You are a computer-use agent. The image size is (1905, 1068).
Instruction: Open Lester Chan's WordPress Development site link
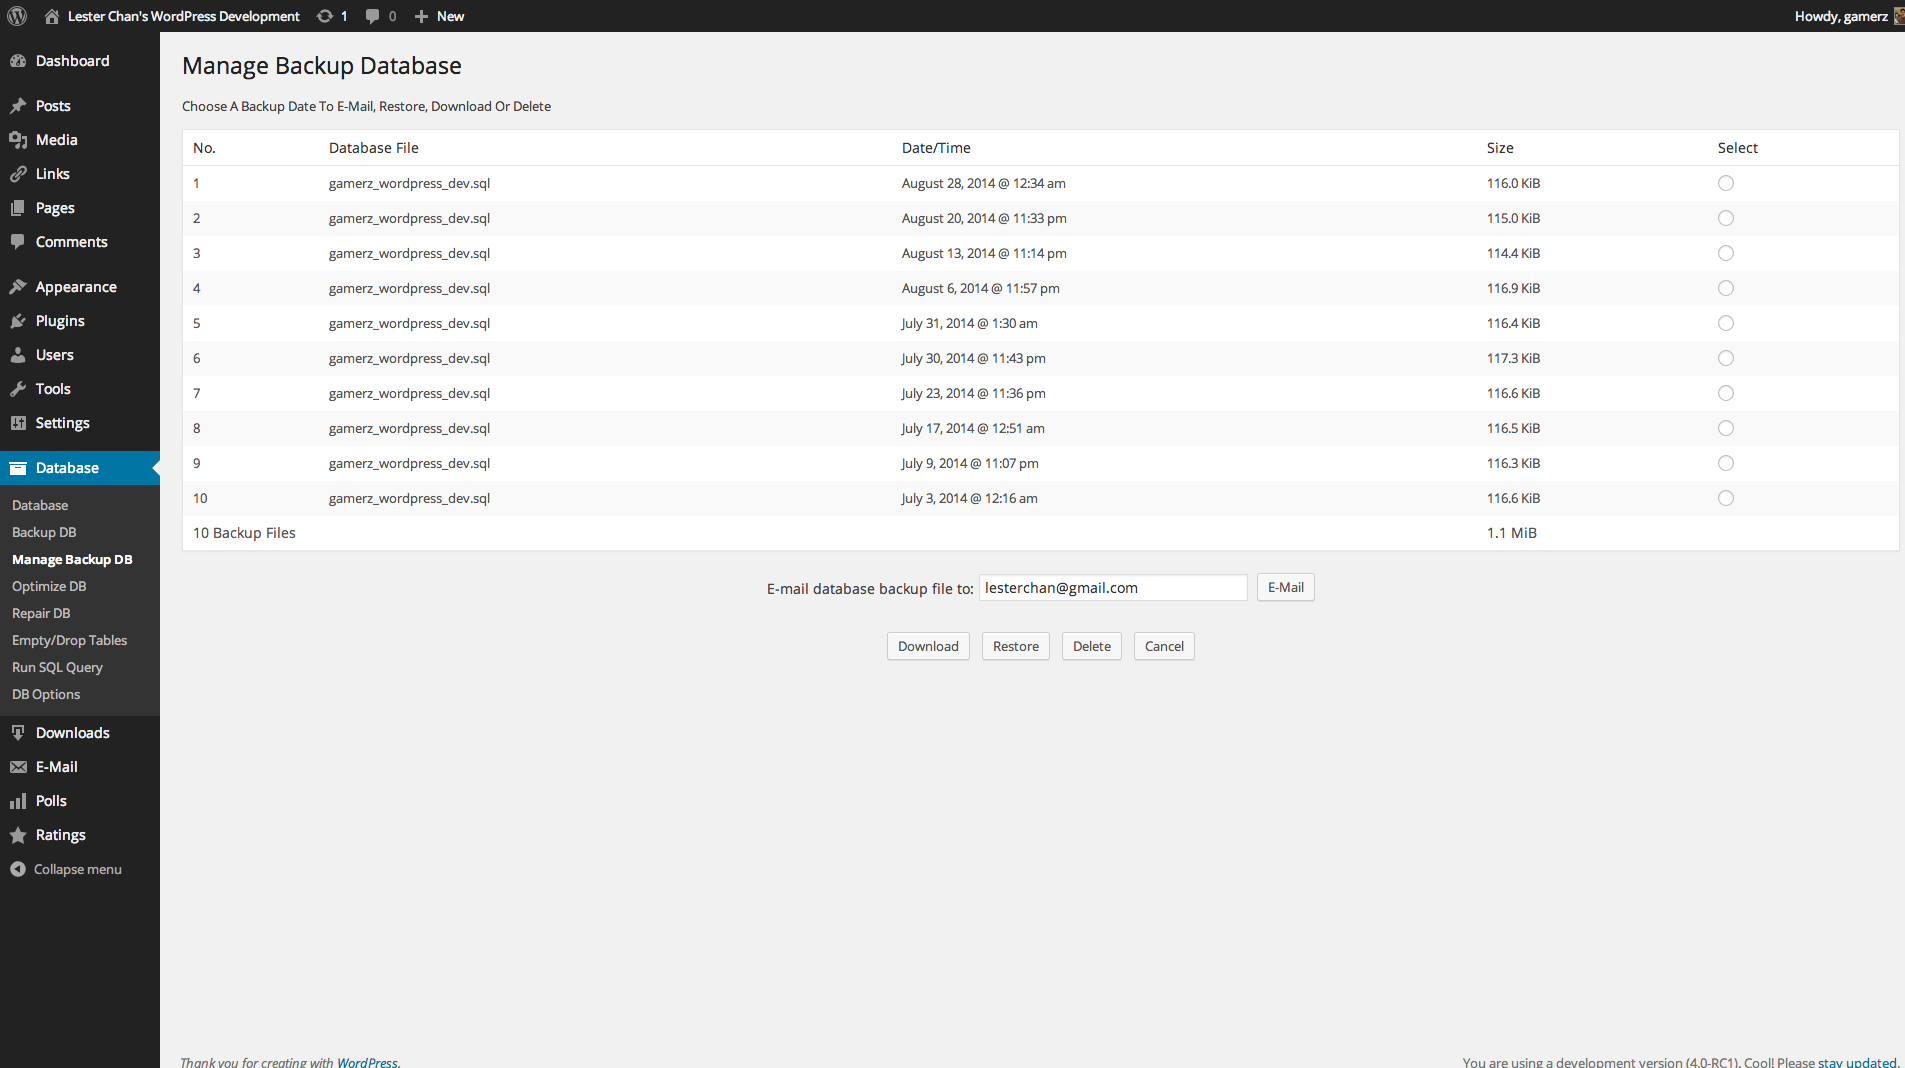click(184, 16)
